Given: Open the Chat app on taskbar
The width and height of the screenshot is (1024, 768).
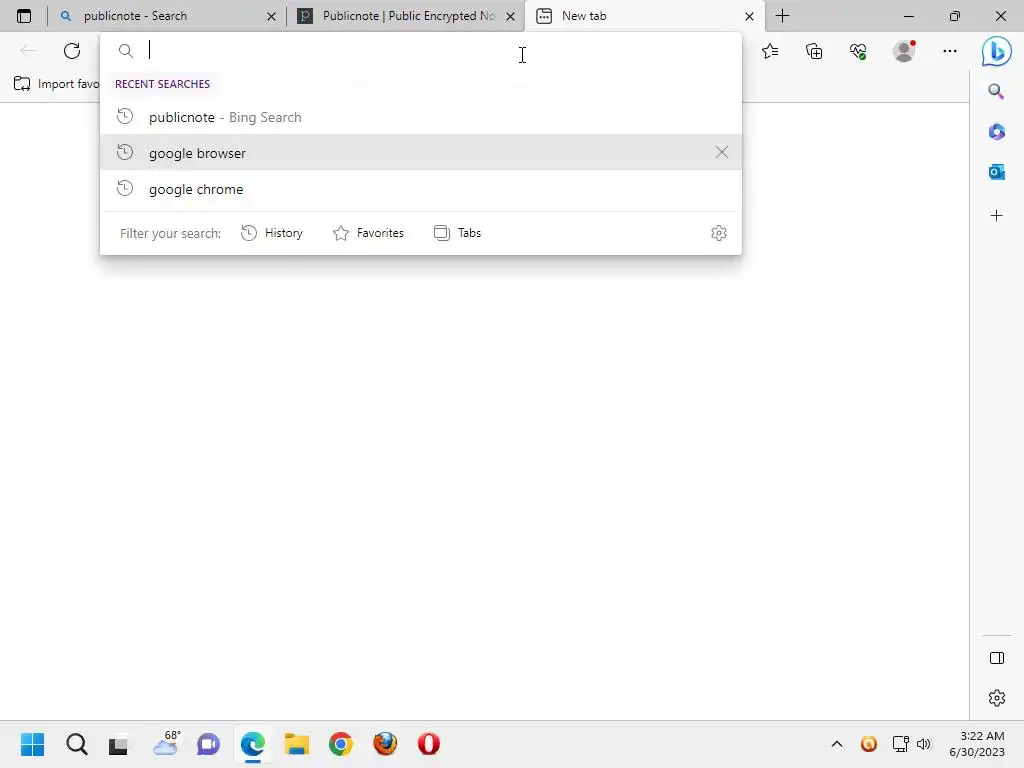Looking at the screenshot, I should [208, 744].
